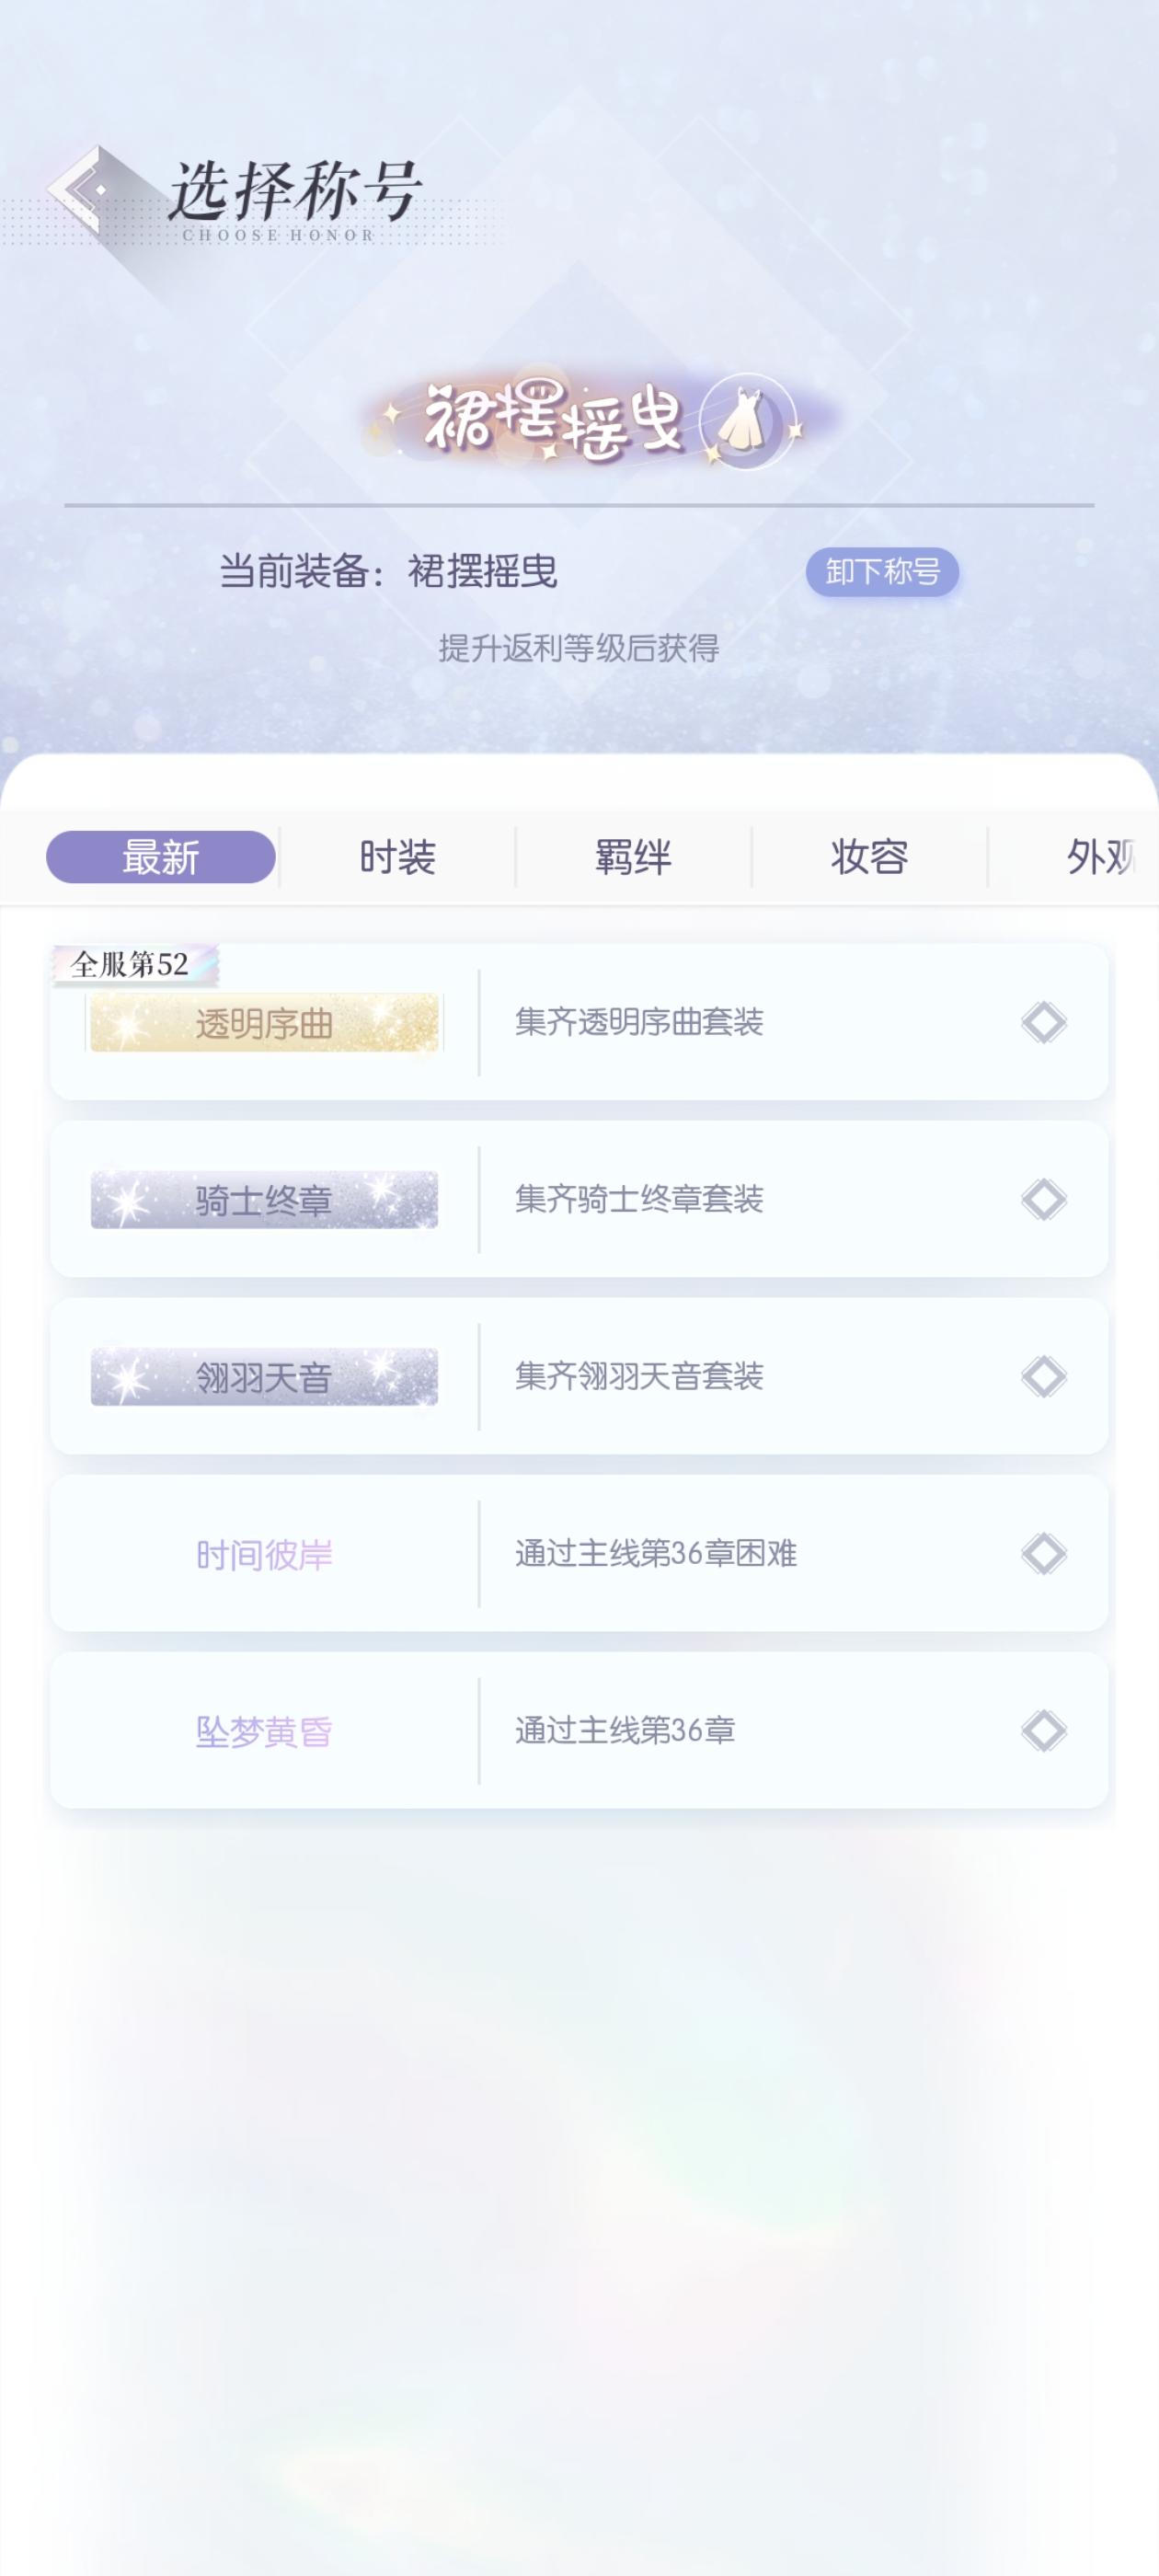Open the 羁绊 tab
The image size is (1159, 2576).
click(x=633, y=857)
